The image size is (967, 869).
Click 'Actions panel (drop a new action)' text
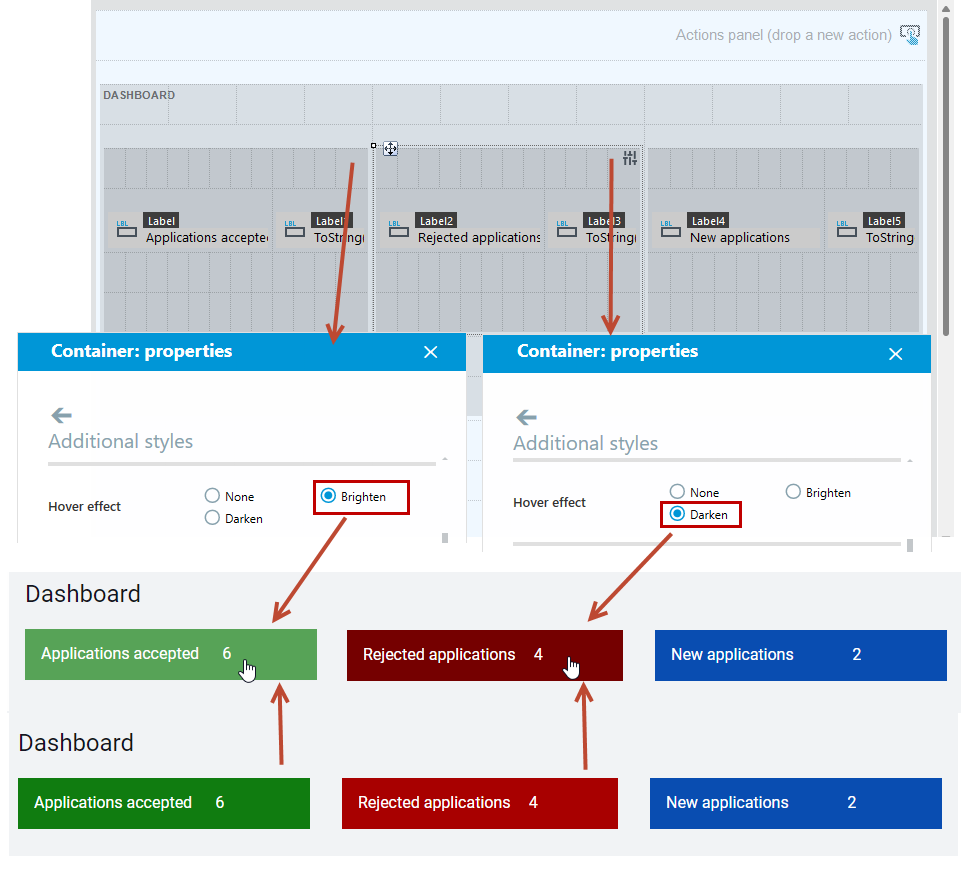pos(784,35)
